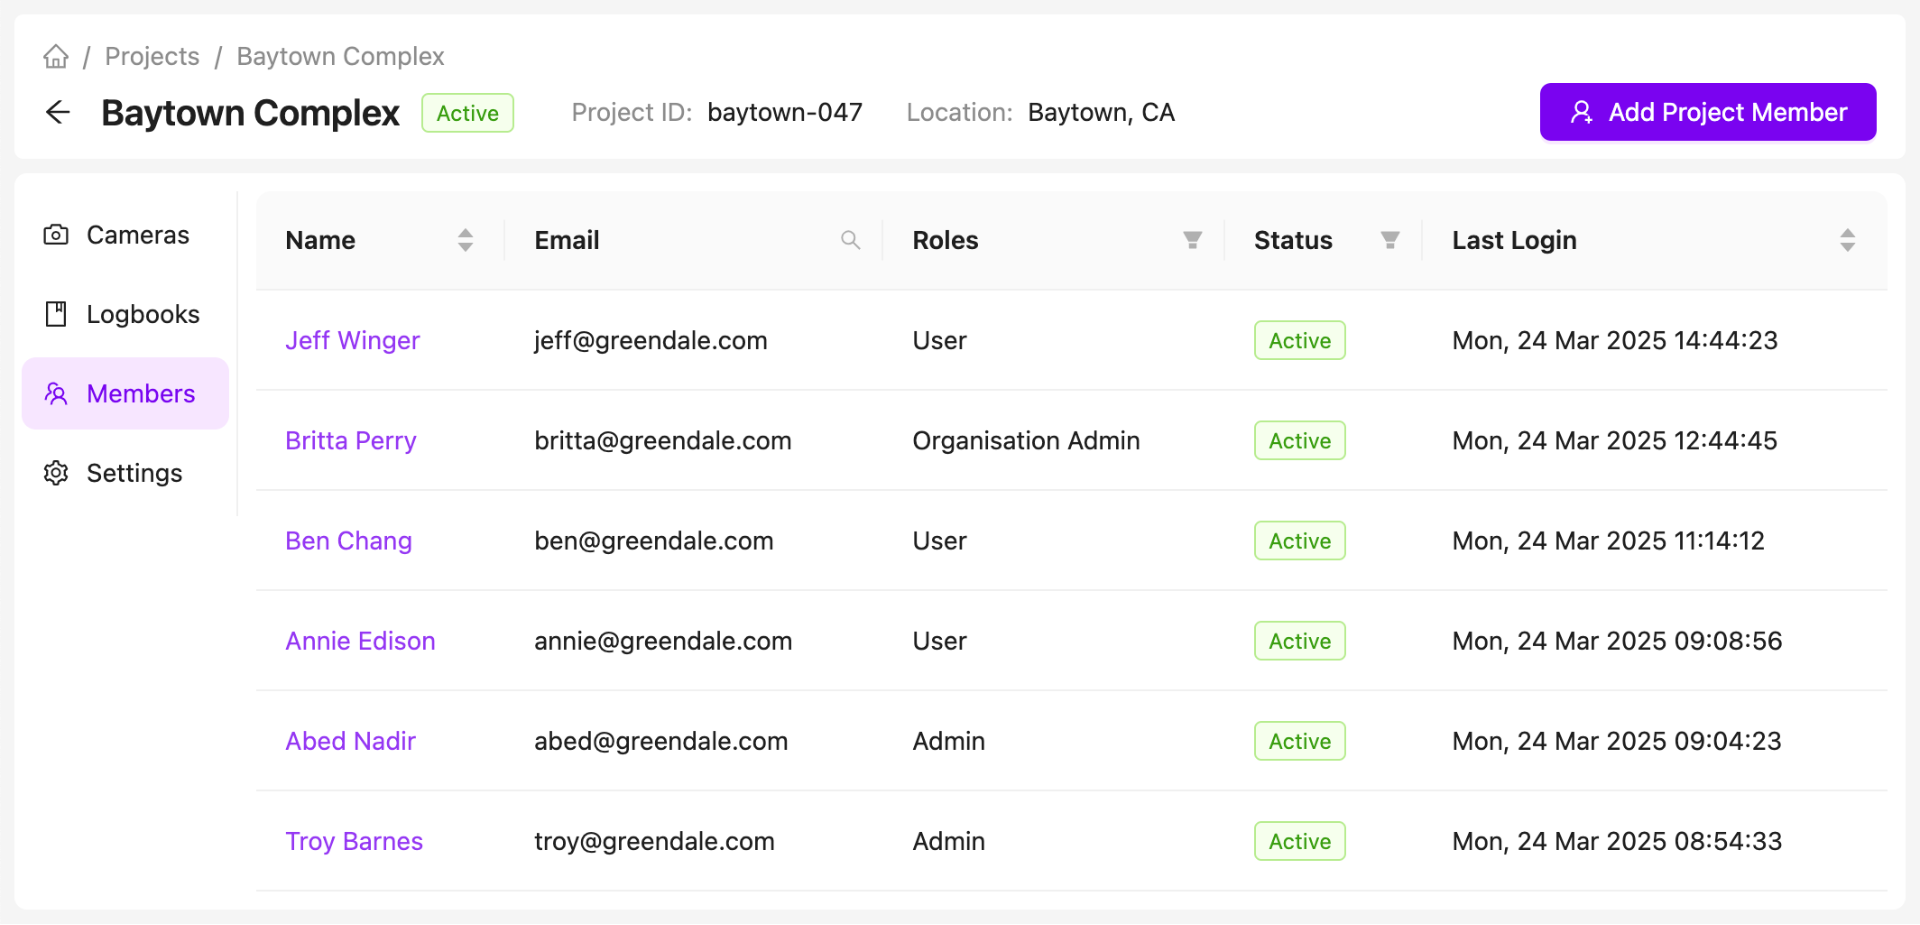The width and height of the screenshot is (1920, 925).
Task: Toggle the Roles column filter
Action: coord(1192,239)
